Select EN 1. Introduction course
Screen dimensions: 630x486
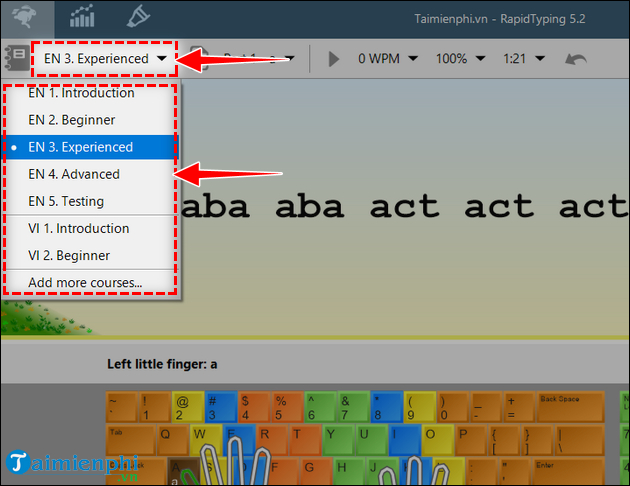[x=91, y=93]
